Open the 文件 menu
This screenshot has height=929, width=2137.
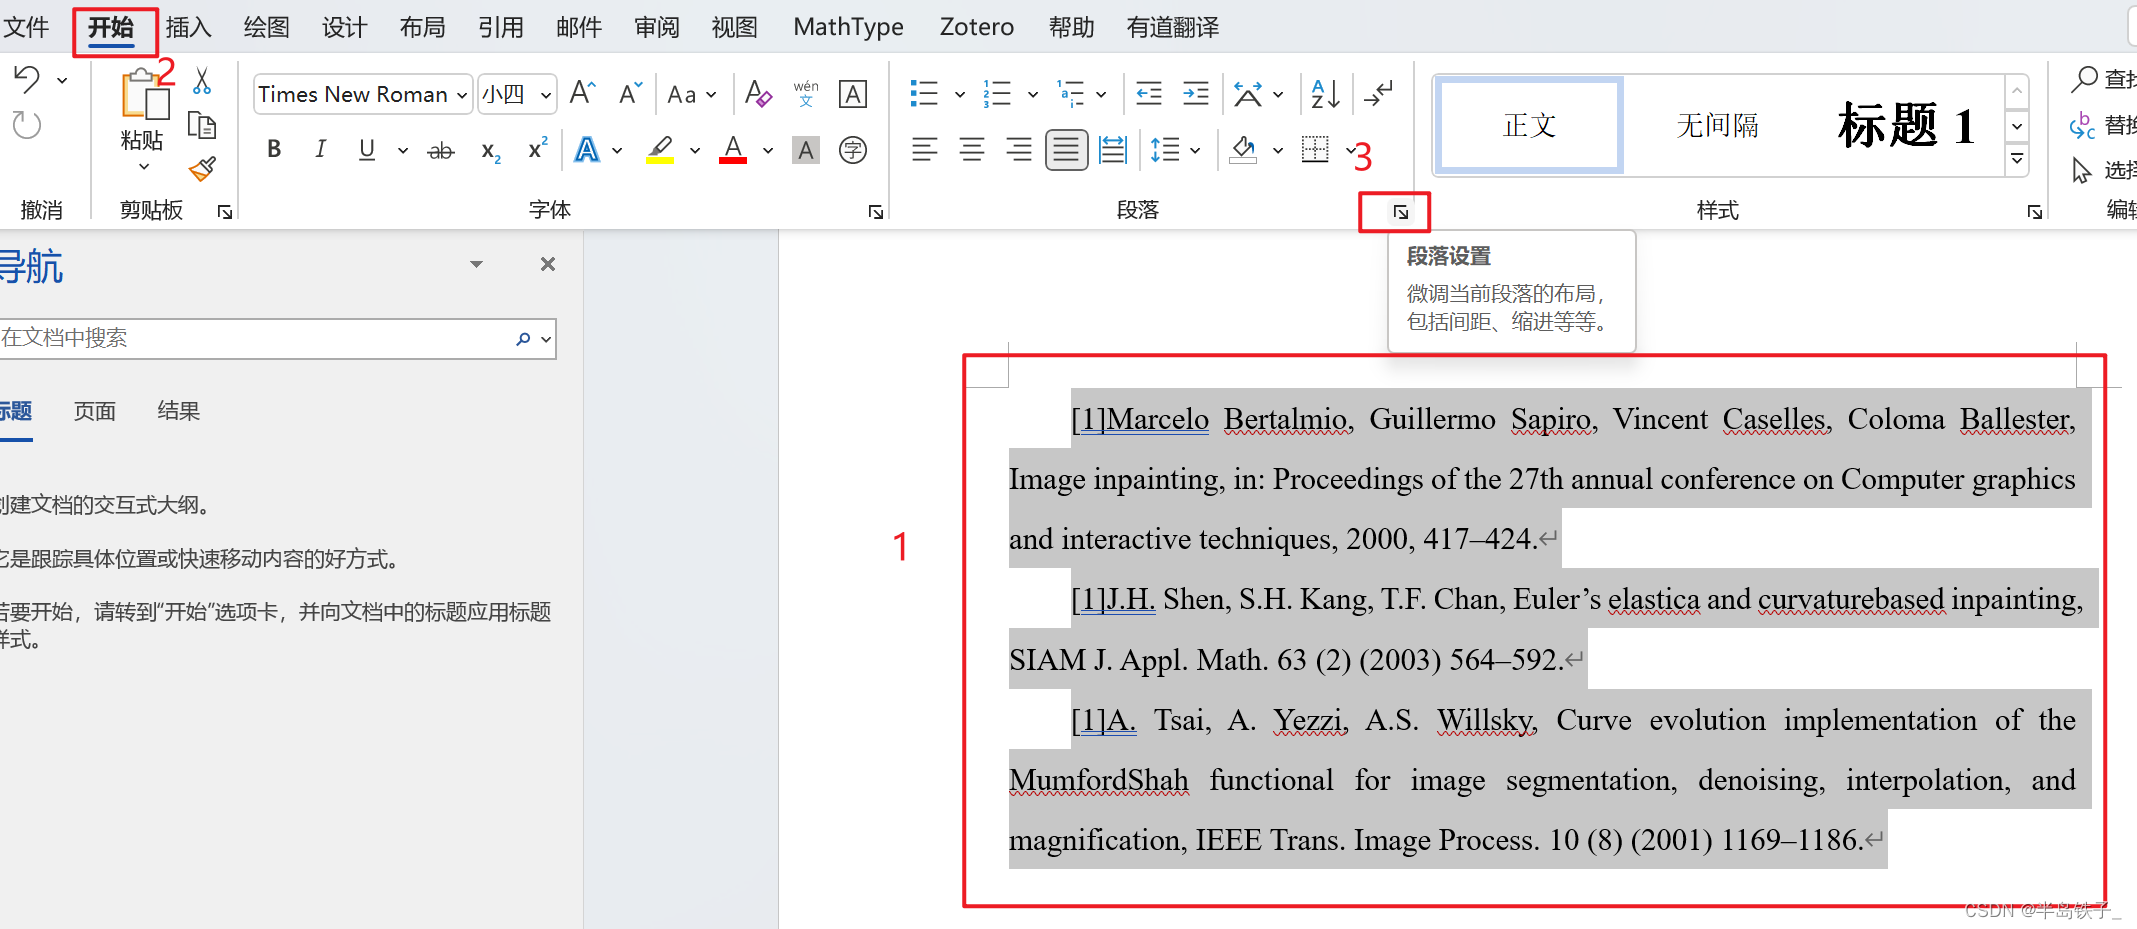(26, 27)
